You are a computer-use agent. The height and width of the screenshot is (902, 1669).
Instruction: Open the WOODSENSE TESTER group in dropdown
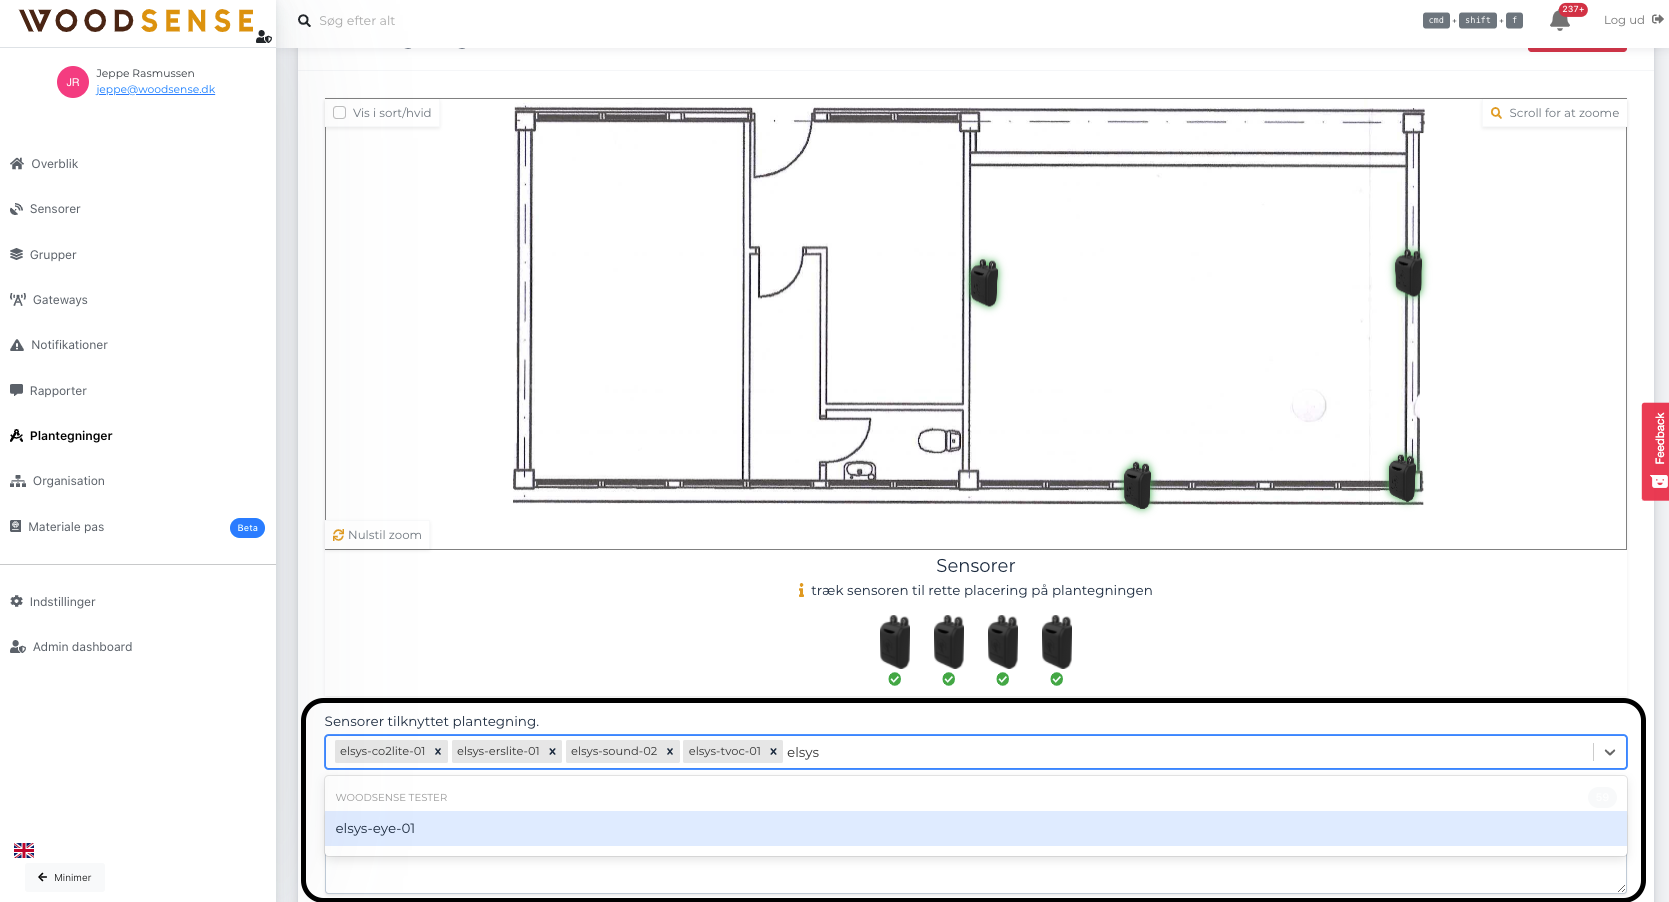tap(391, 797)
